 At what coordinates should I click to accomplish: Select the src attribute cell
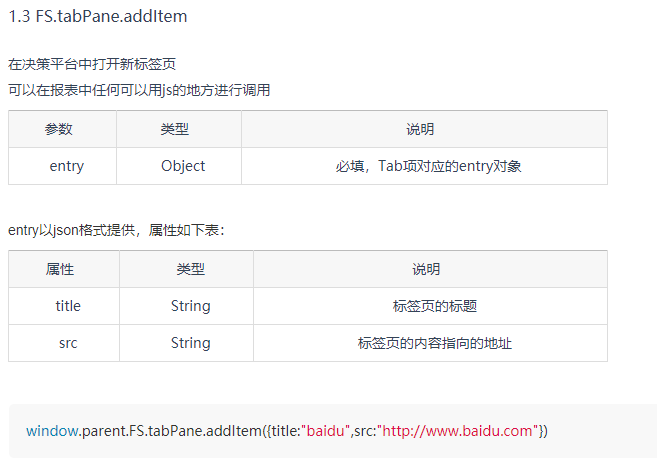pos(64,343)
